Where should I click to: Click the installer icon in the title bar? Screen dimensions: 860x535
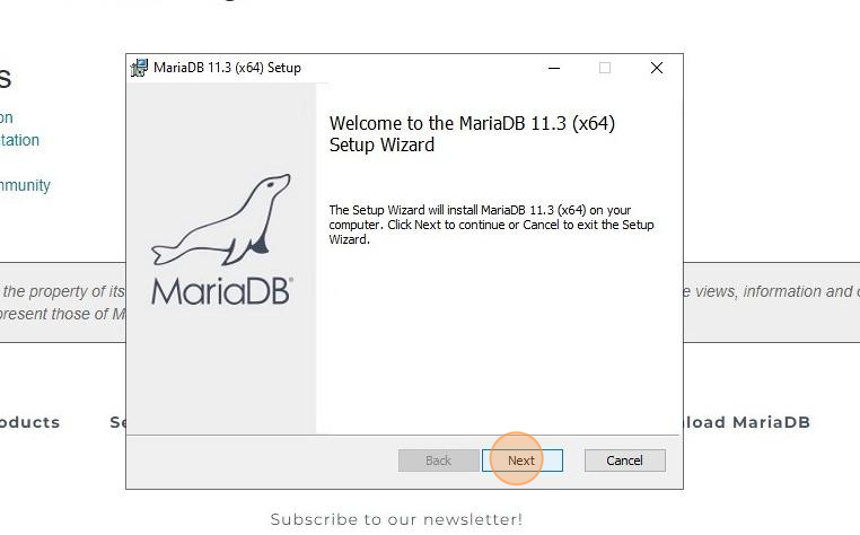click(x=139, y=67)
